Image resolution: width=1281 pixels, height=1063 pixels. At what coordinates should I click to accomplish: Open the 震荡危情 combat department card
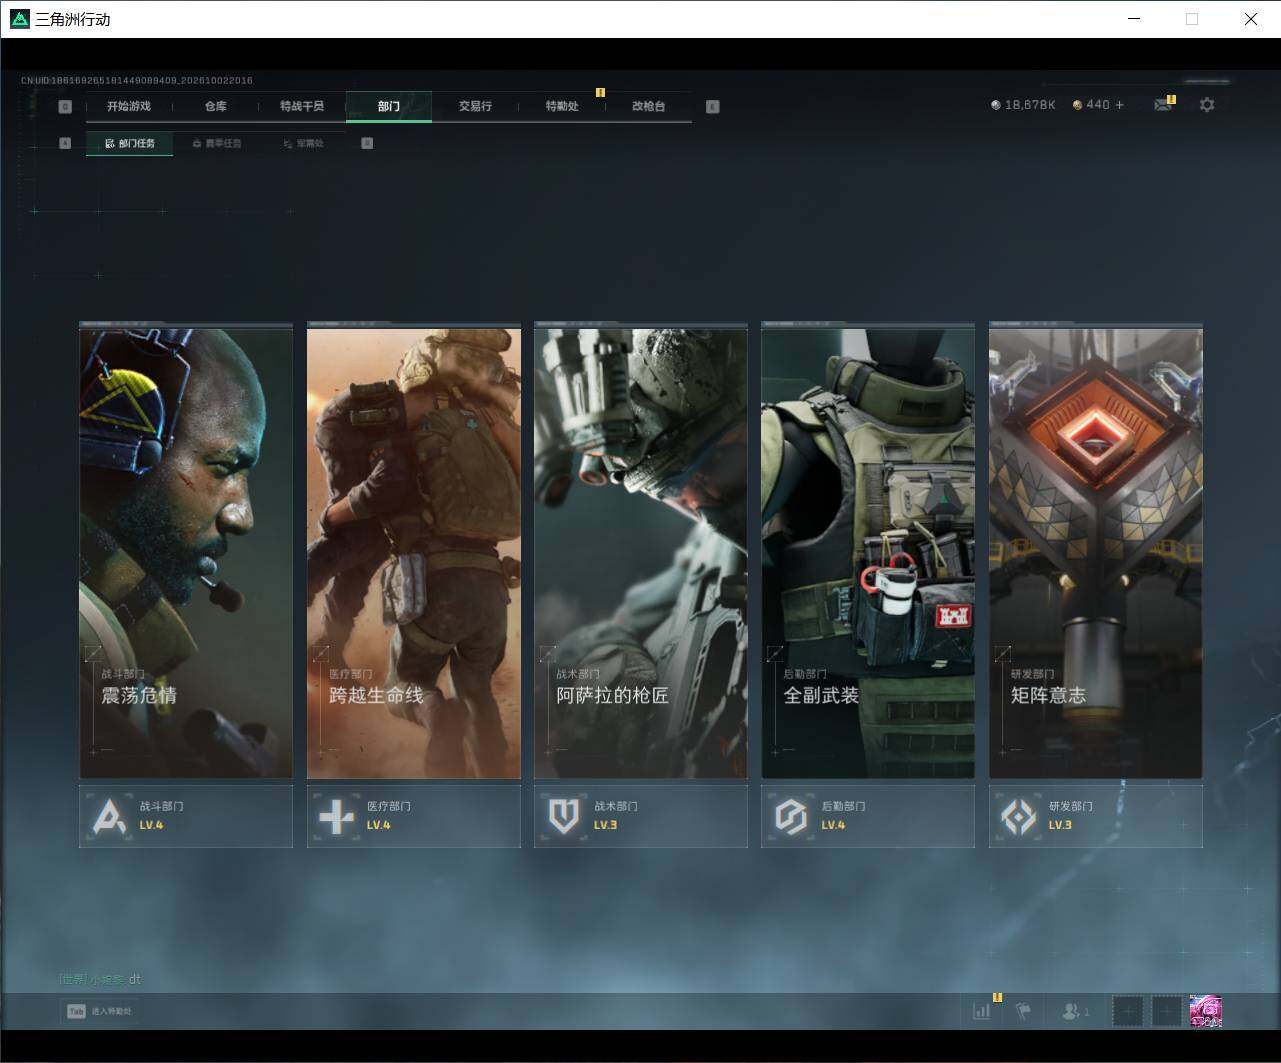click(x=186, y=552)
